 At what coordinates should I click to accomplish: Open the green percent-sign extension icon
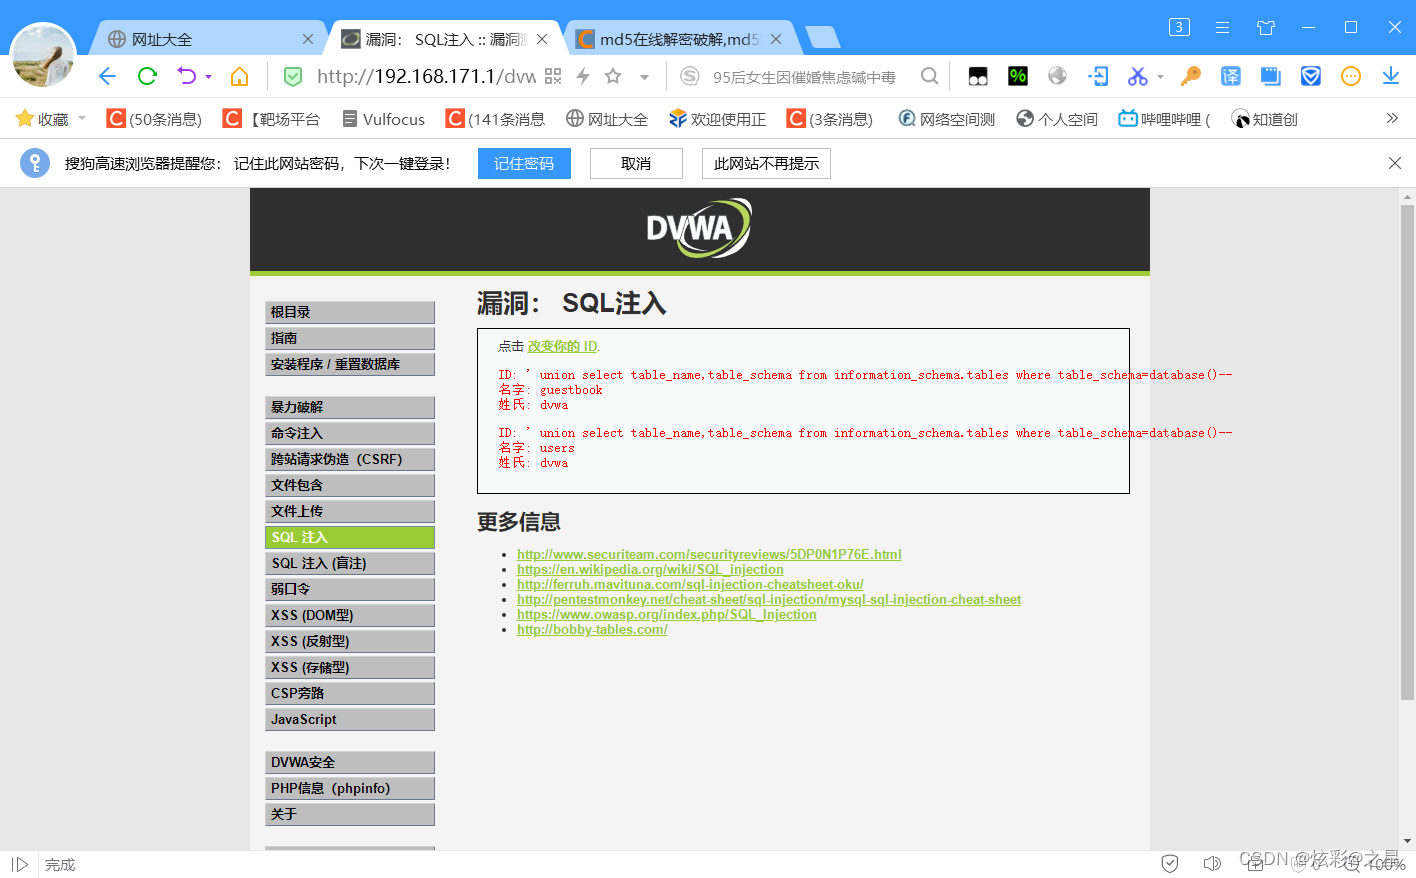coord(1018,76)
